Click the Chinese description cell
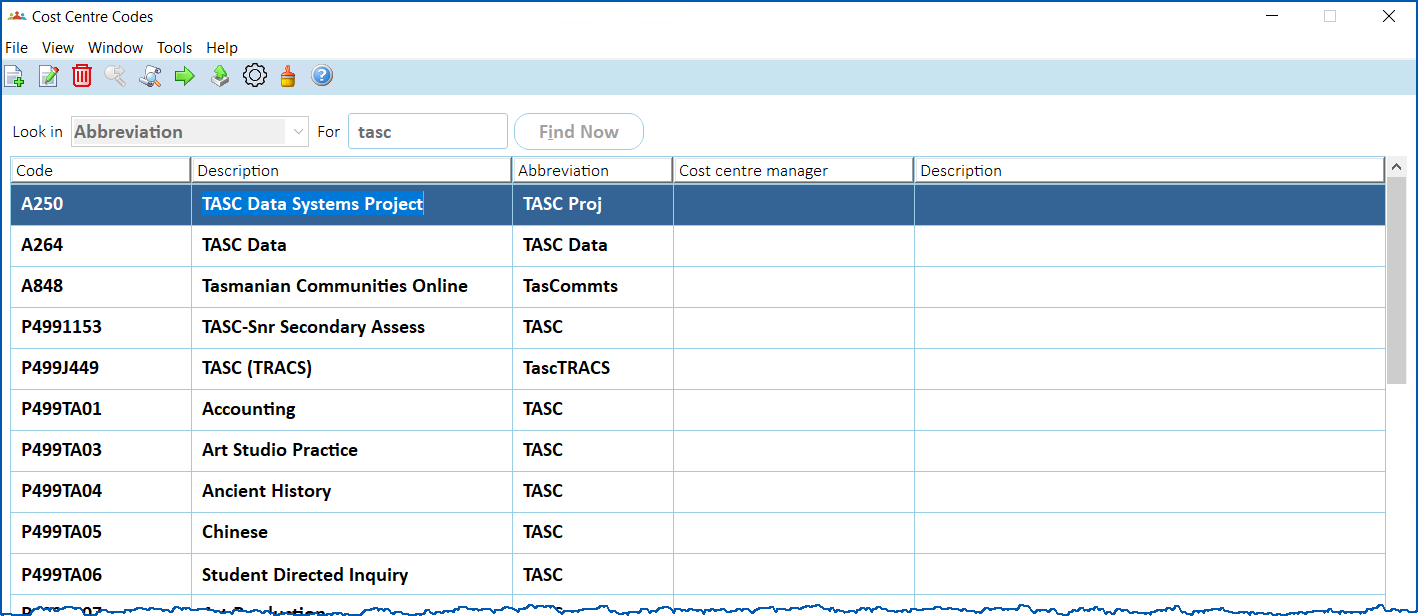 point(352,532)
